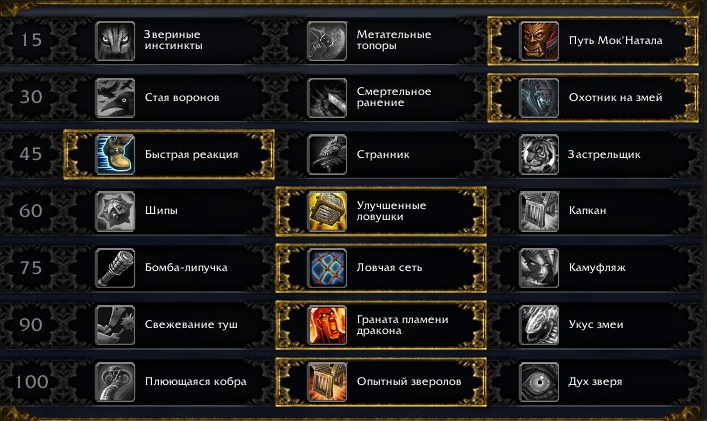Choose the Камуфляж talent text
Viewport: 707px width, 421px height.
click(x=597, y=268)
